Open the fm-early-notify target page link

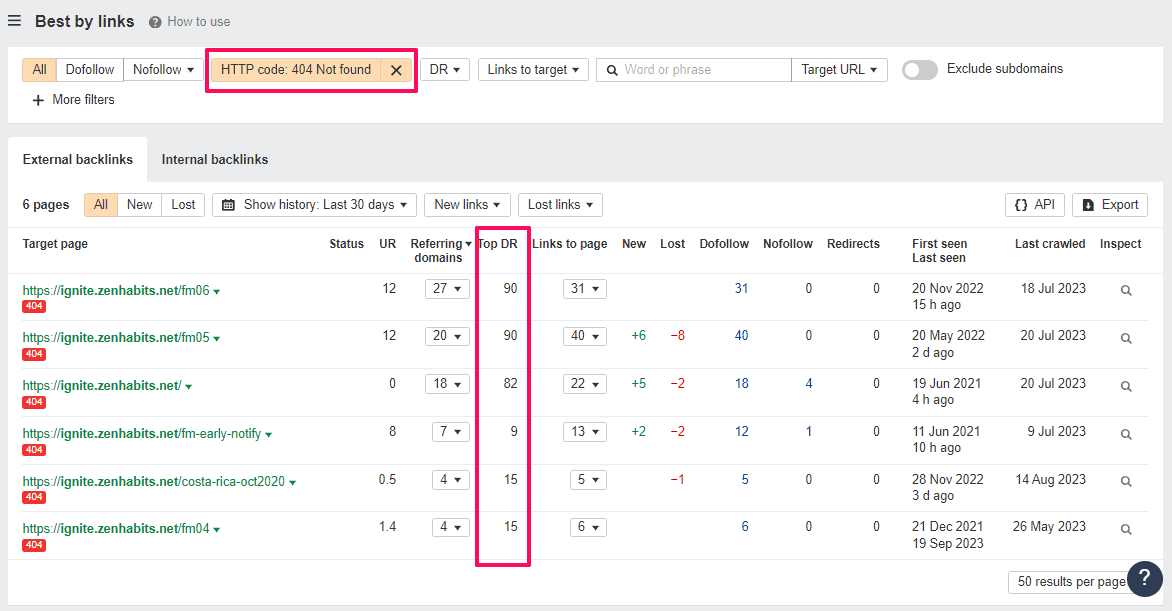pyautogui.click(x=142, y=434)
